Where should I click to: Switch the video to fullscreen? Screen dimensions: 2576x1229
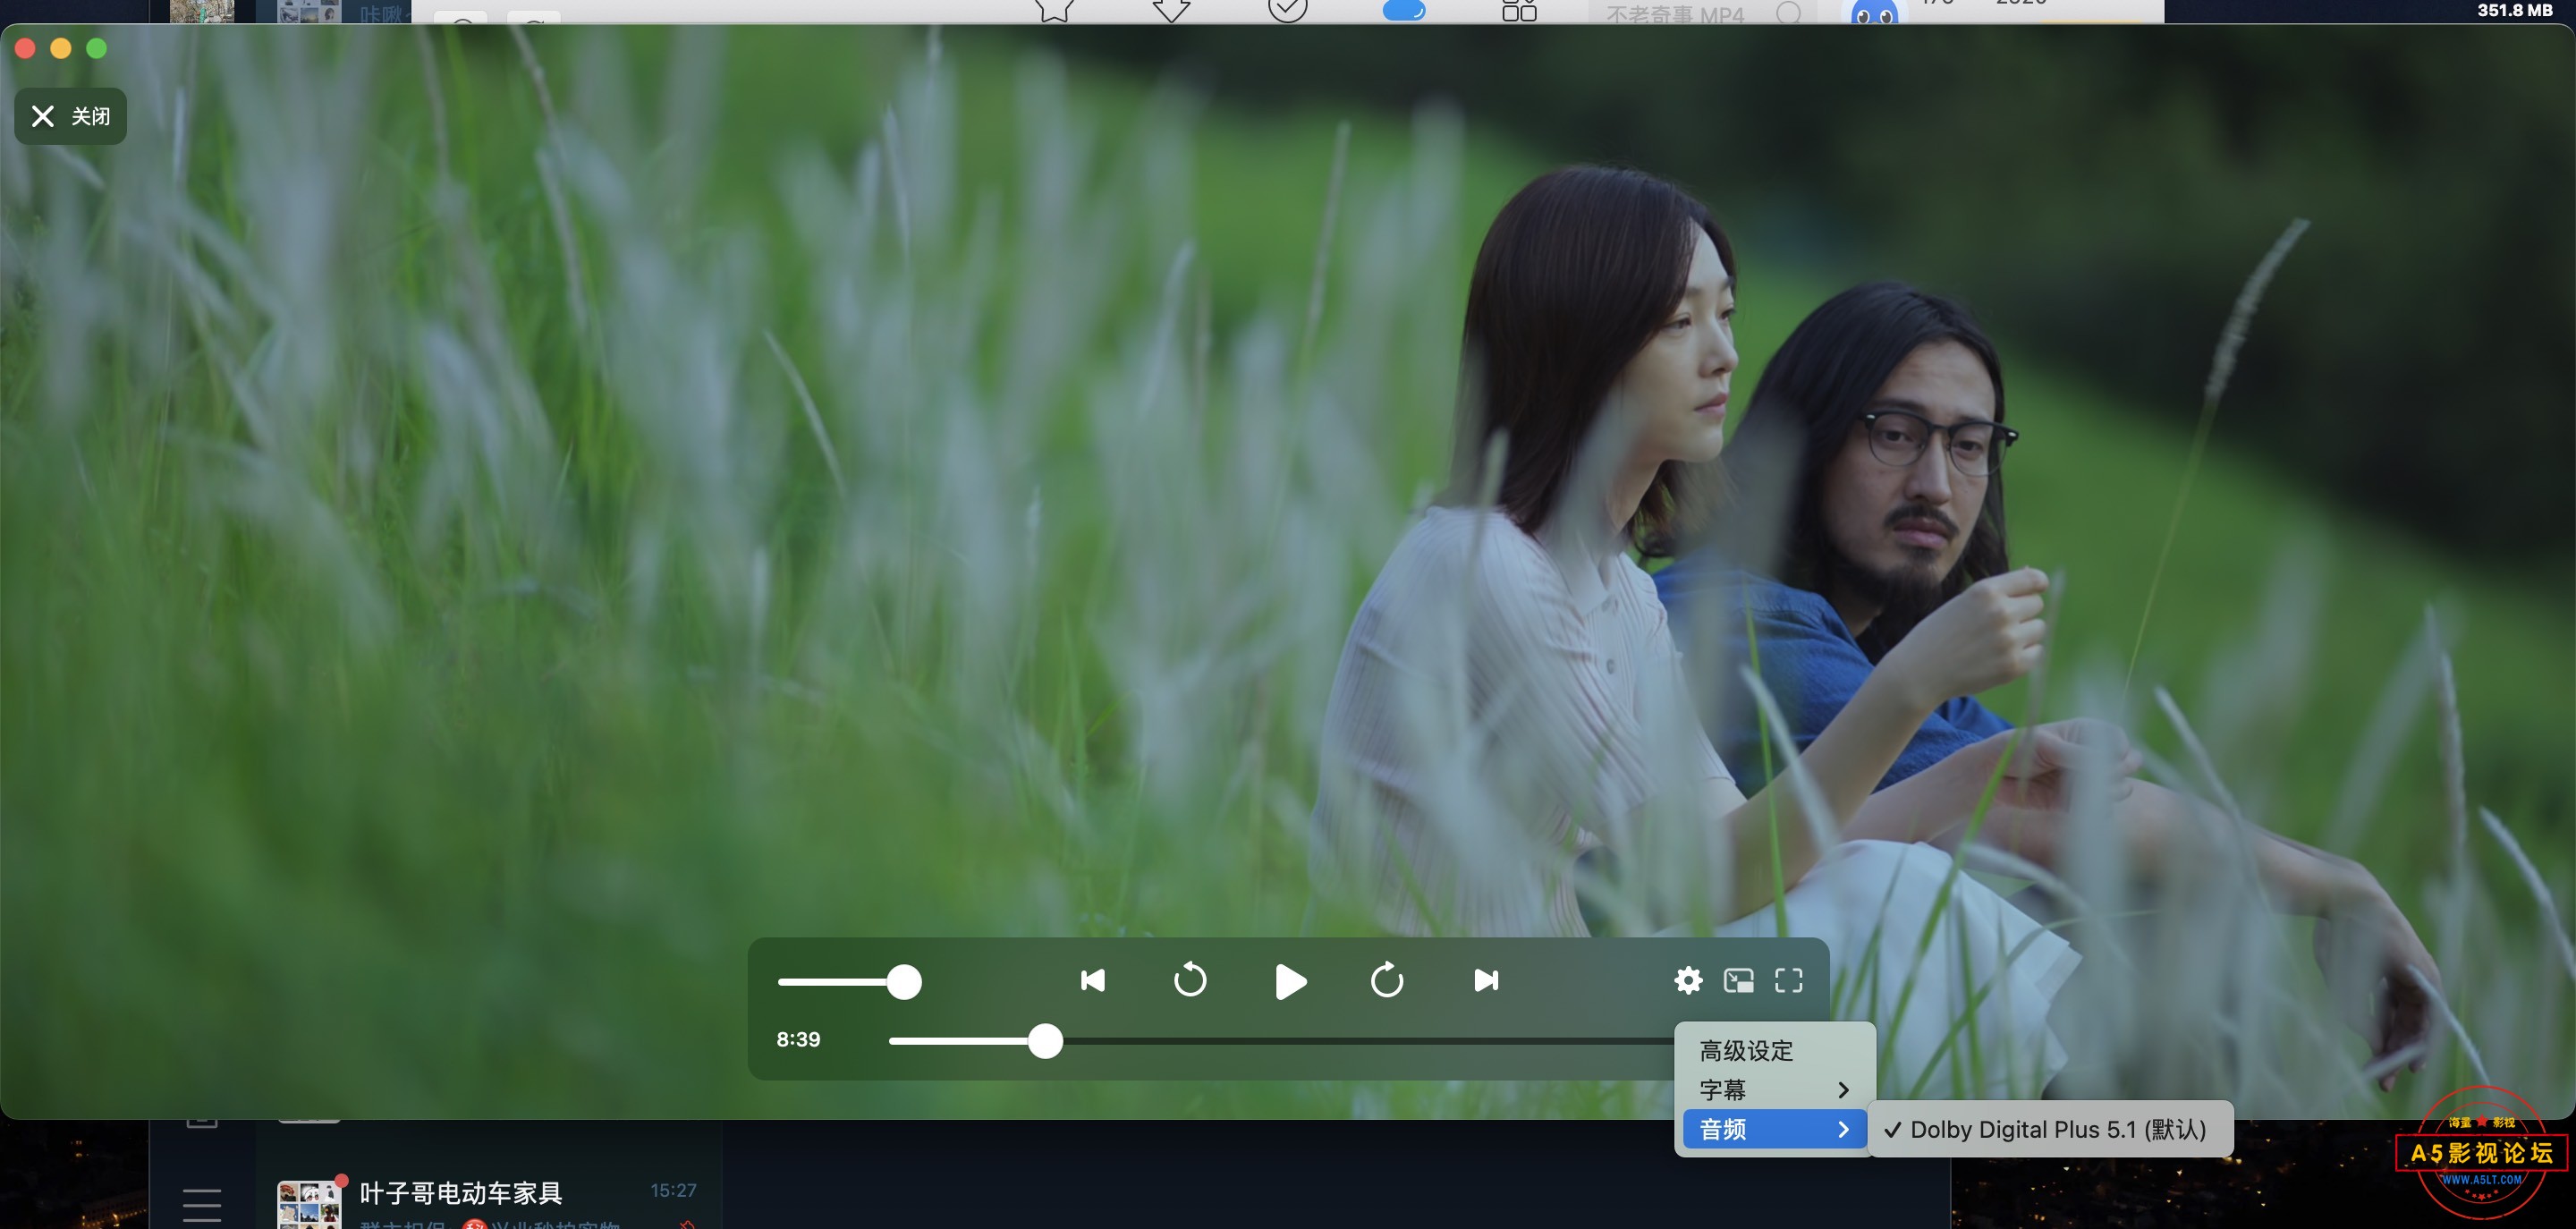1789,980
